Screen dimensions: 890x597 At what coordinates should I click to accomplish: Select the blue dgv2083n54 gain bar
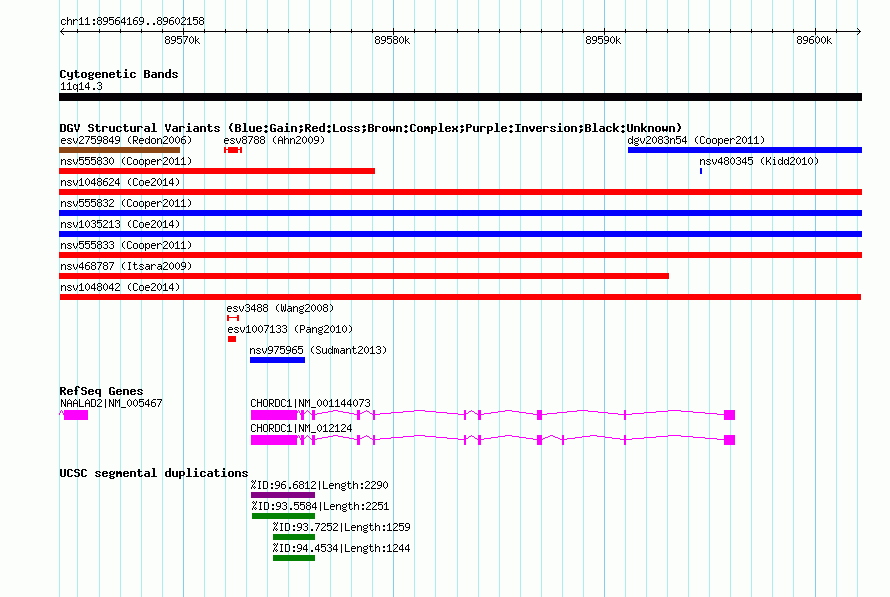745,150
